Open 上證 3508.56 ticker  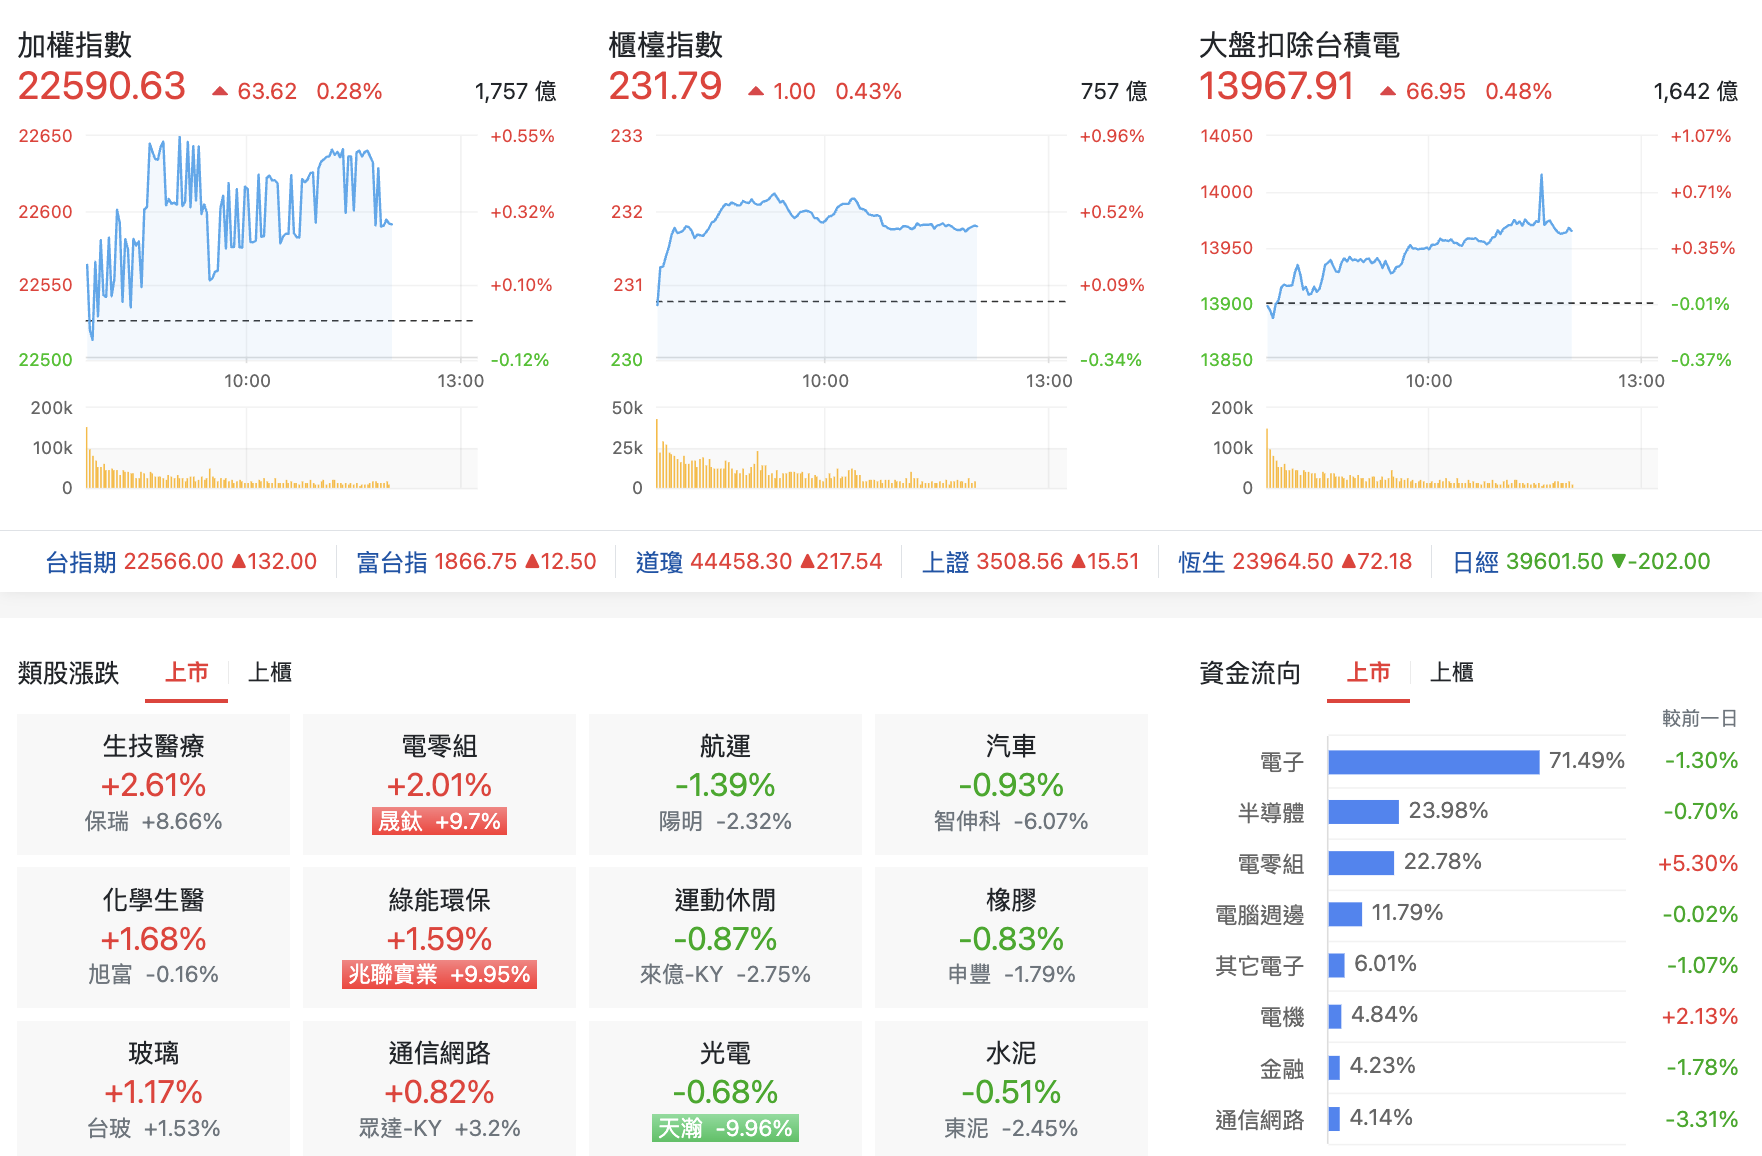tap(1030, 562)
